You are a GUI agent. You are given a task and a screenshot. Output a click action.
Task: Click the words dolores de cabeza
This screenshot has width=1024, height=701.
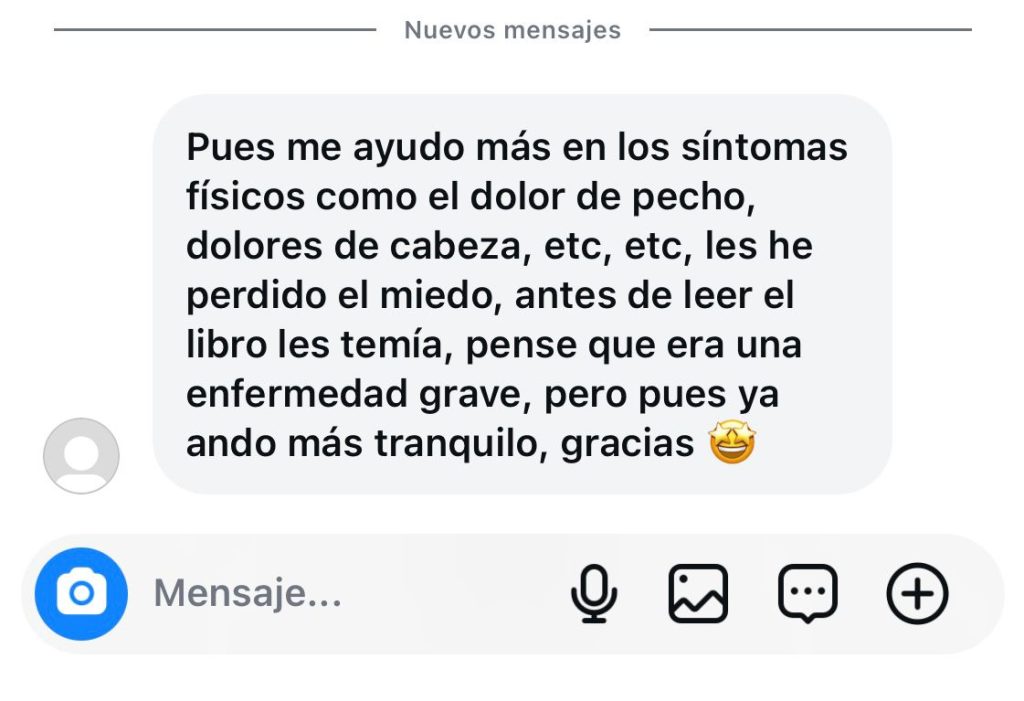(x=357, y=246)
